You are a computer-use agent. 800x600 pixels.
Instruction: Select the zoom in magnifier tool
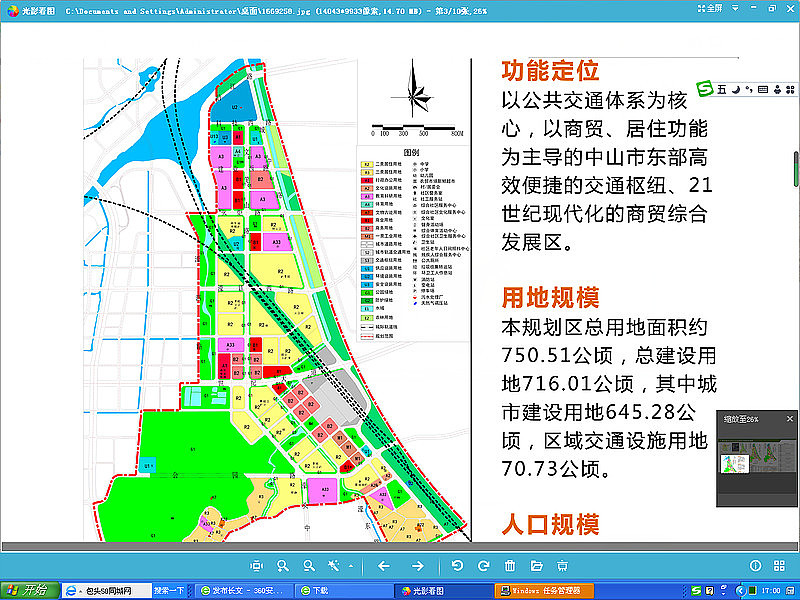(x=283, y=565)
